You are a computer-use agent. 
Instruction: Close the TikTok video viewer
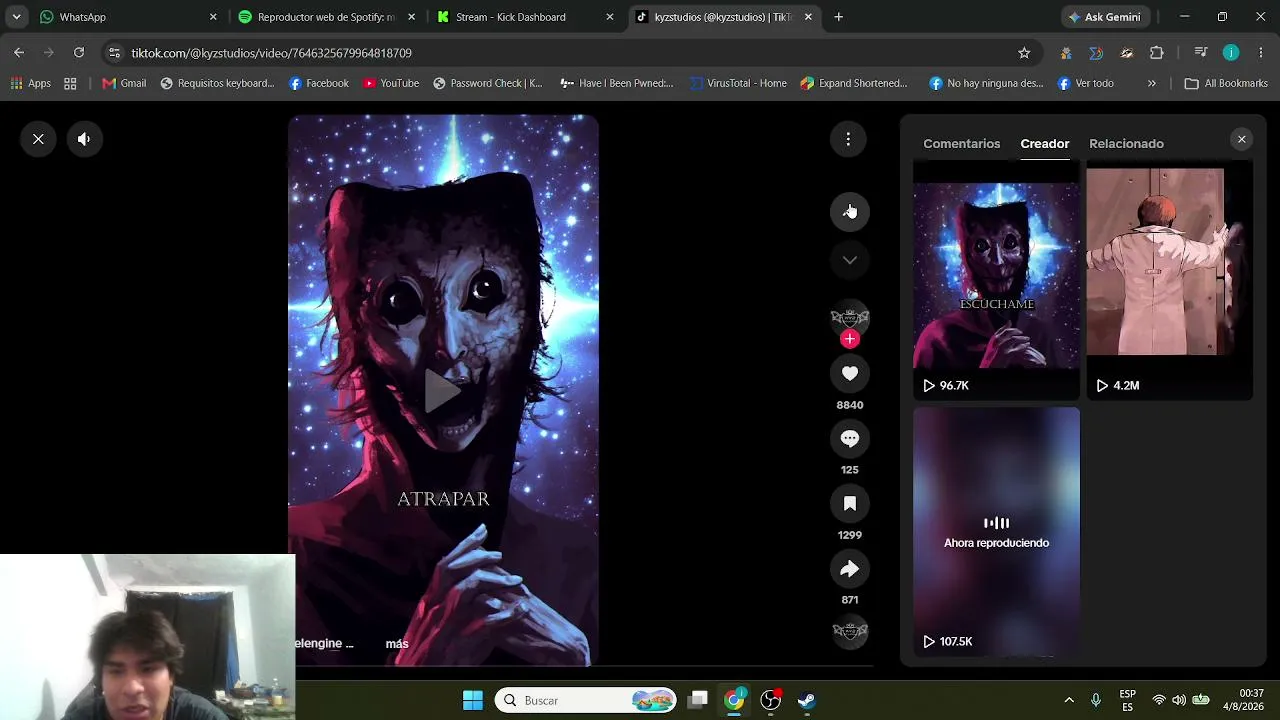tap(38, 139)
